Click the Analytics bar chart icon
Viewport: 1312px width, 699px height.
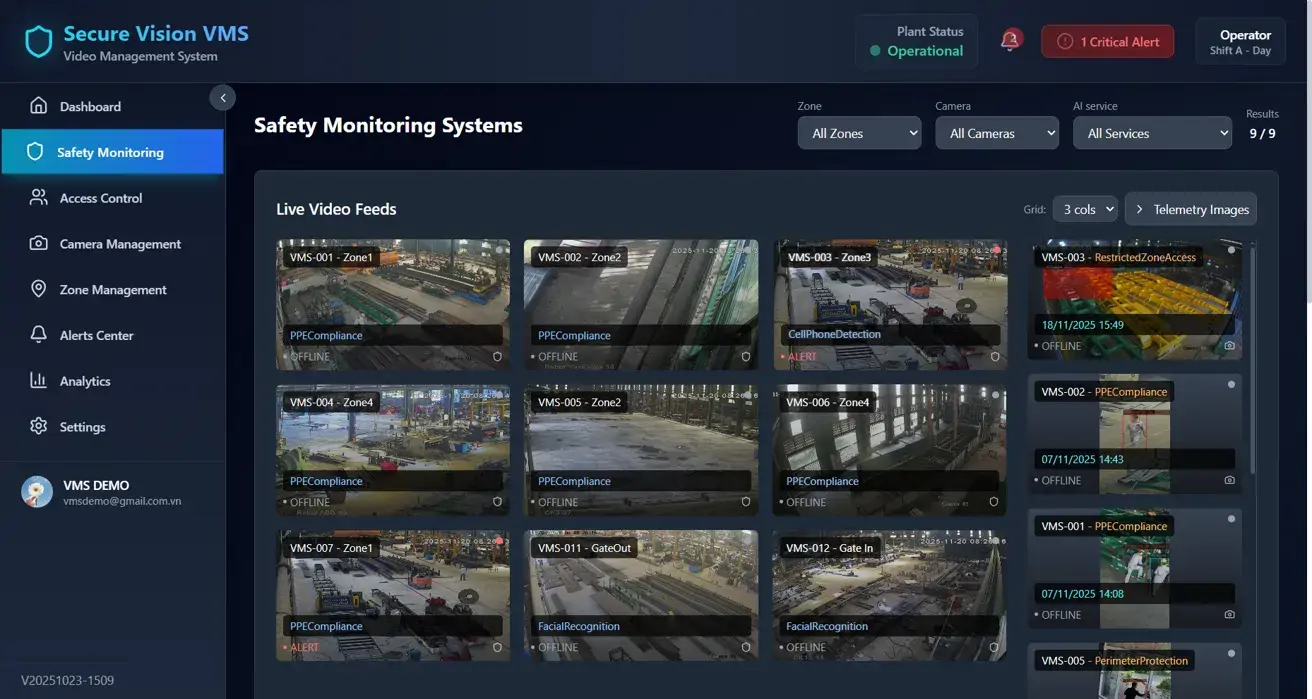click(x=39, y=380)
